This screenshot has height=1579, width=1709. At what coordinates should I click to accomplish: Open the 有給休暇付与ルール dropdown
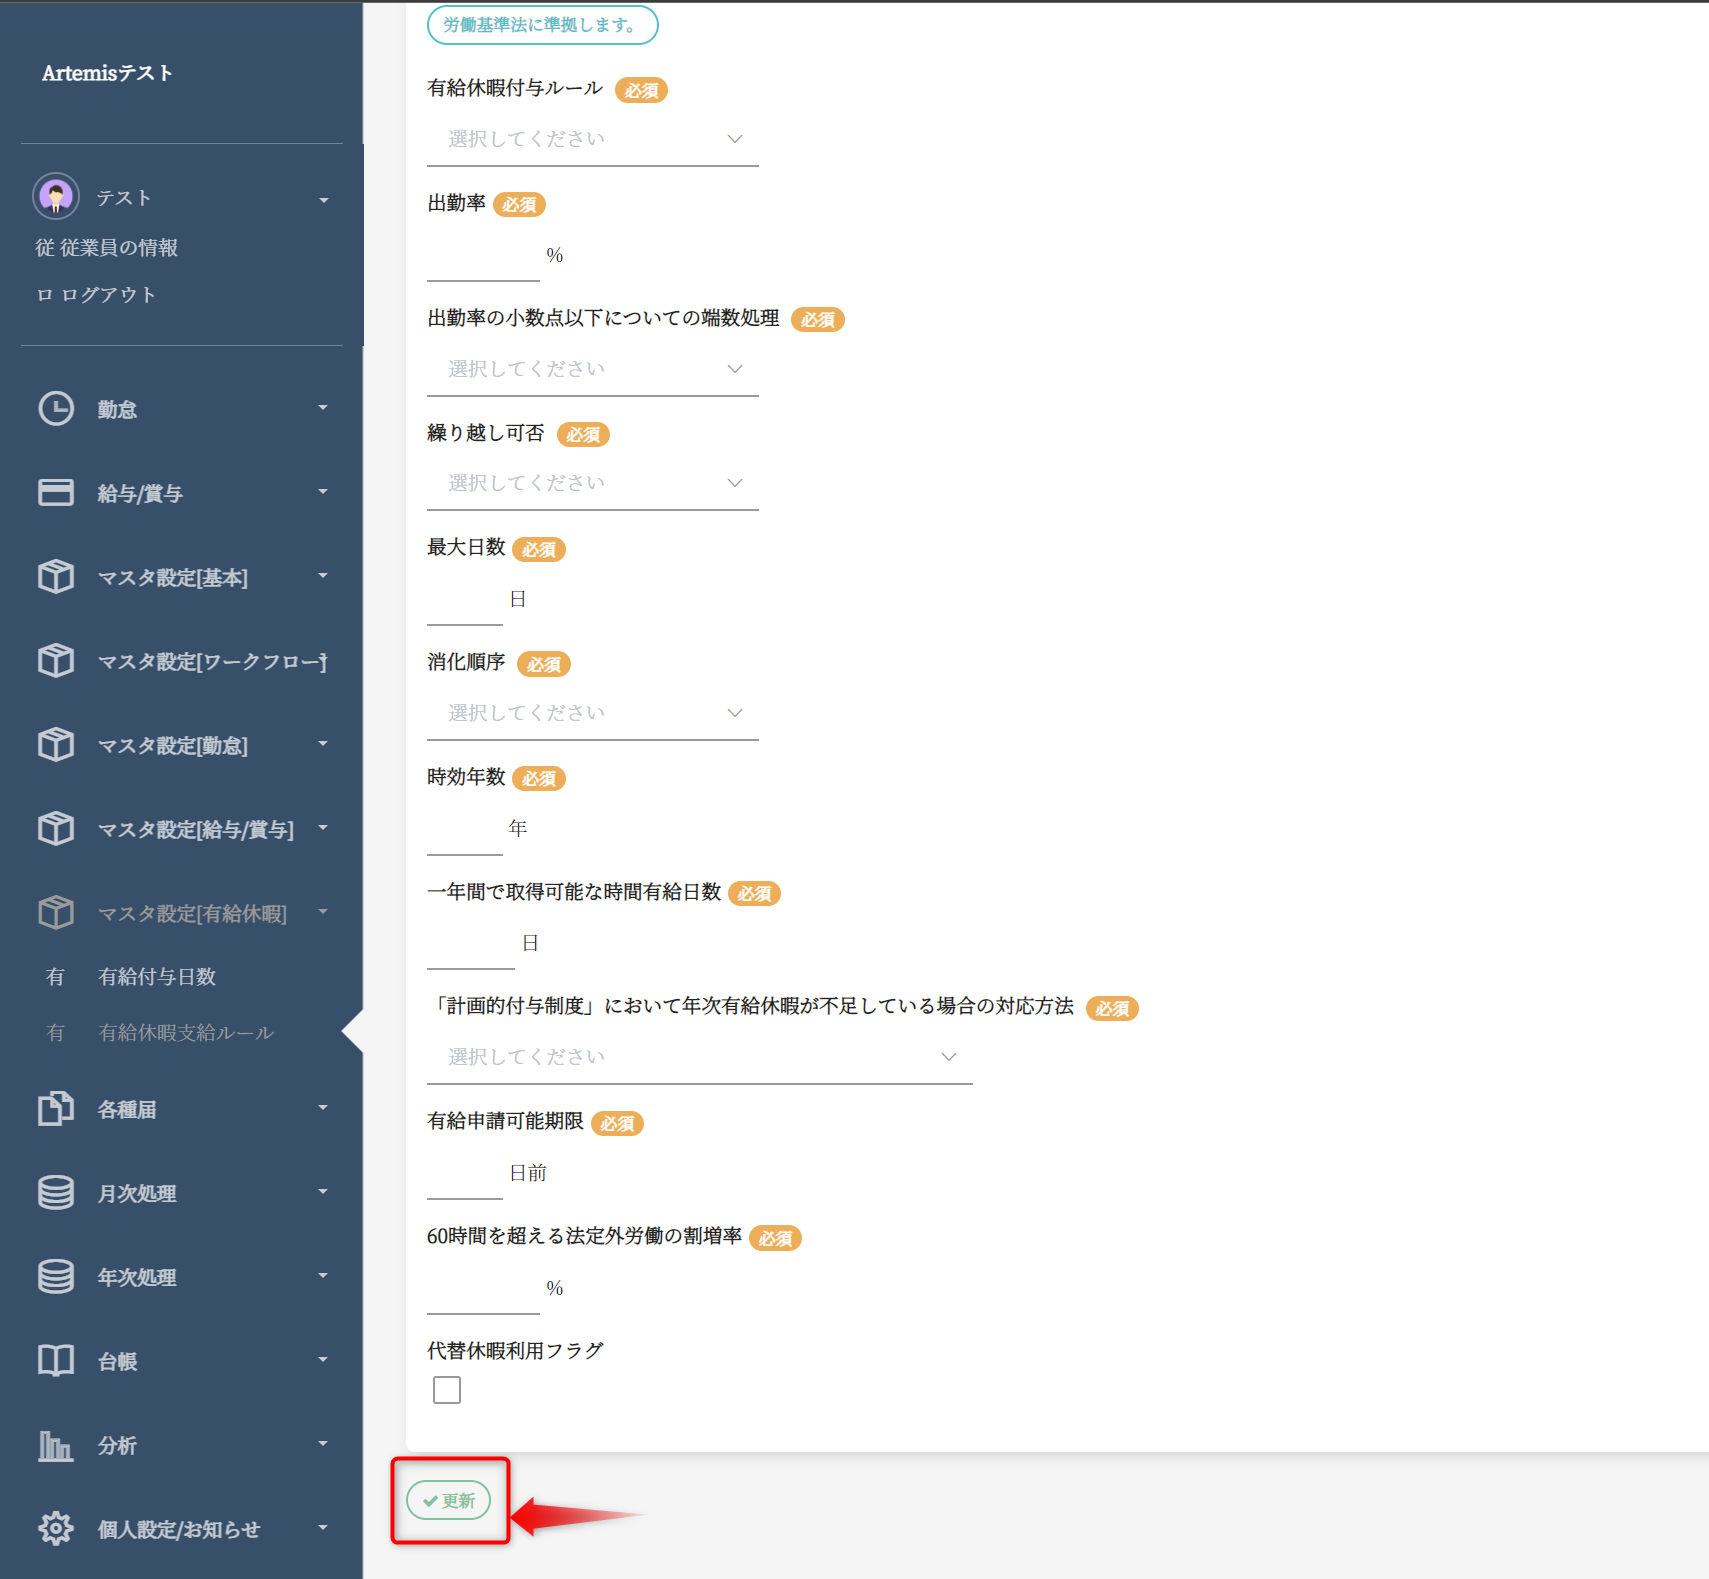tap(592, 140)
